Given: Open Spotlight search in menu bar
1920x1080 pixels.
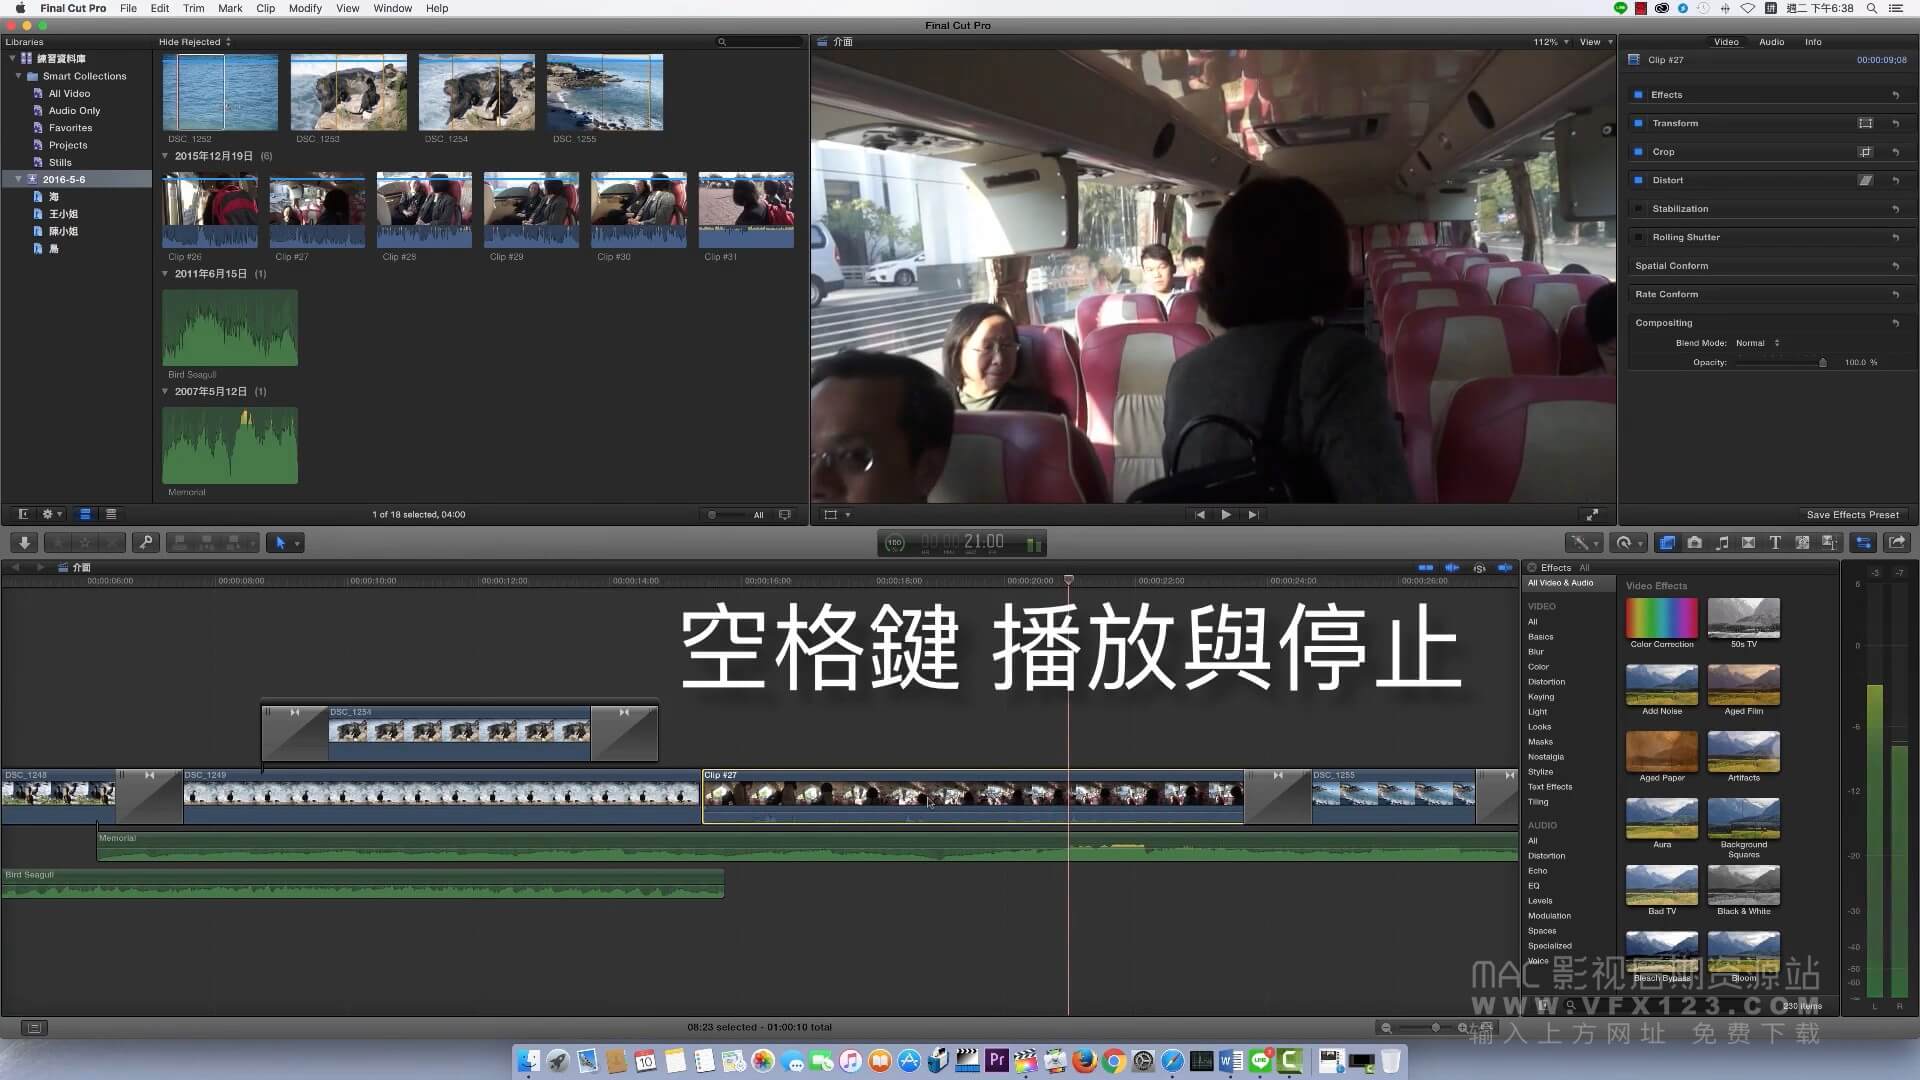Looking at the screenshot, I should pos(1871,8).
